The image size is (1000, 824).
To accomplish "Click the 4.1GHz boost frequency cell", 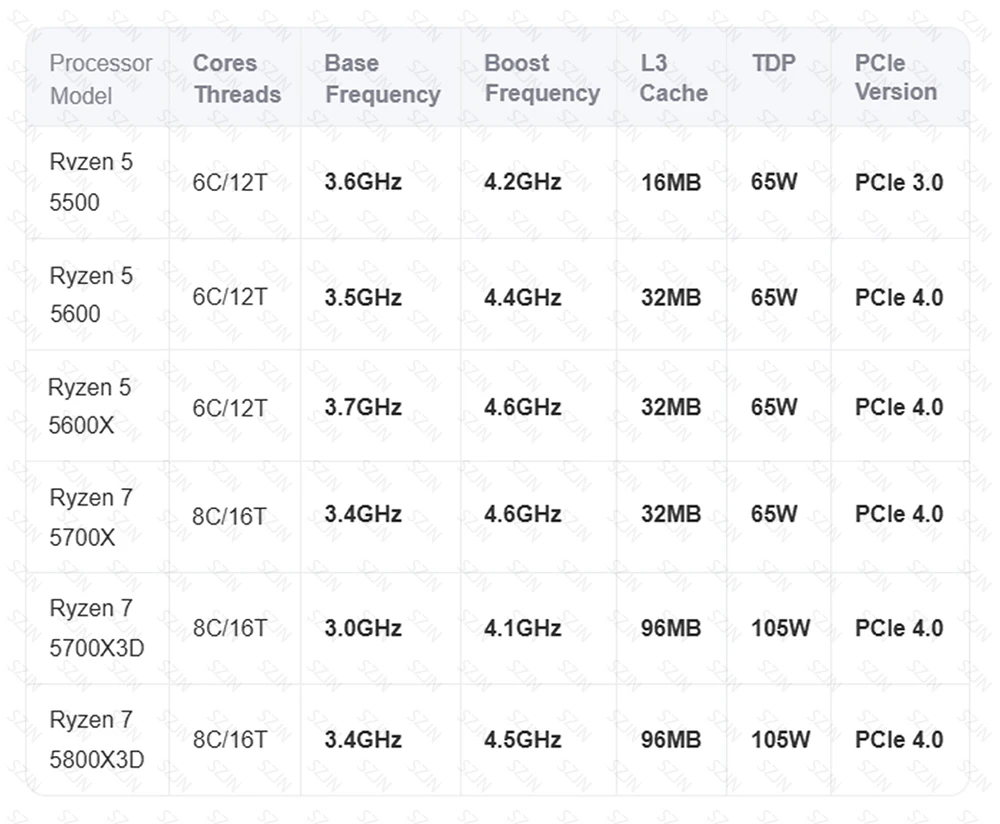I will (x=522, y=629).
